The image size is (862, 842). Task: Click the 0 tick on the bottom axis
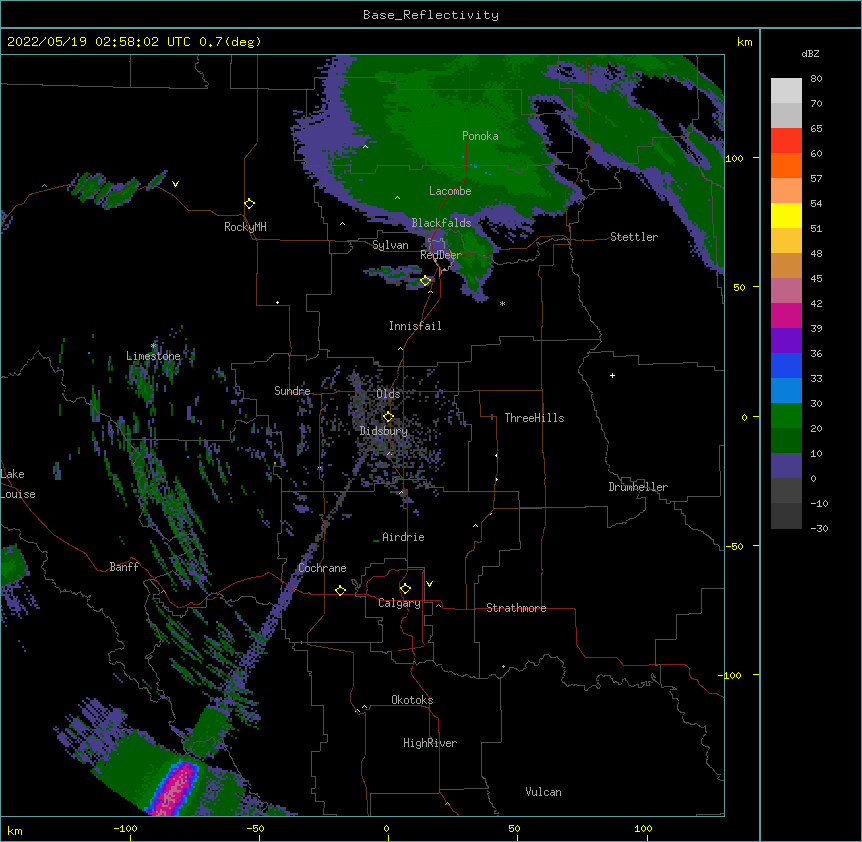click(386, 828)
